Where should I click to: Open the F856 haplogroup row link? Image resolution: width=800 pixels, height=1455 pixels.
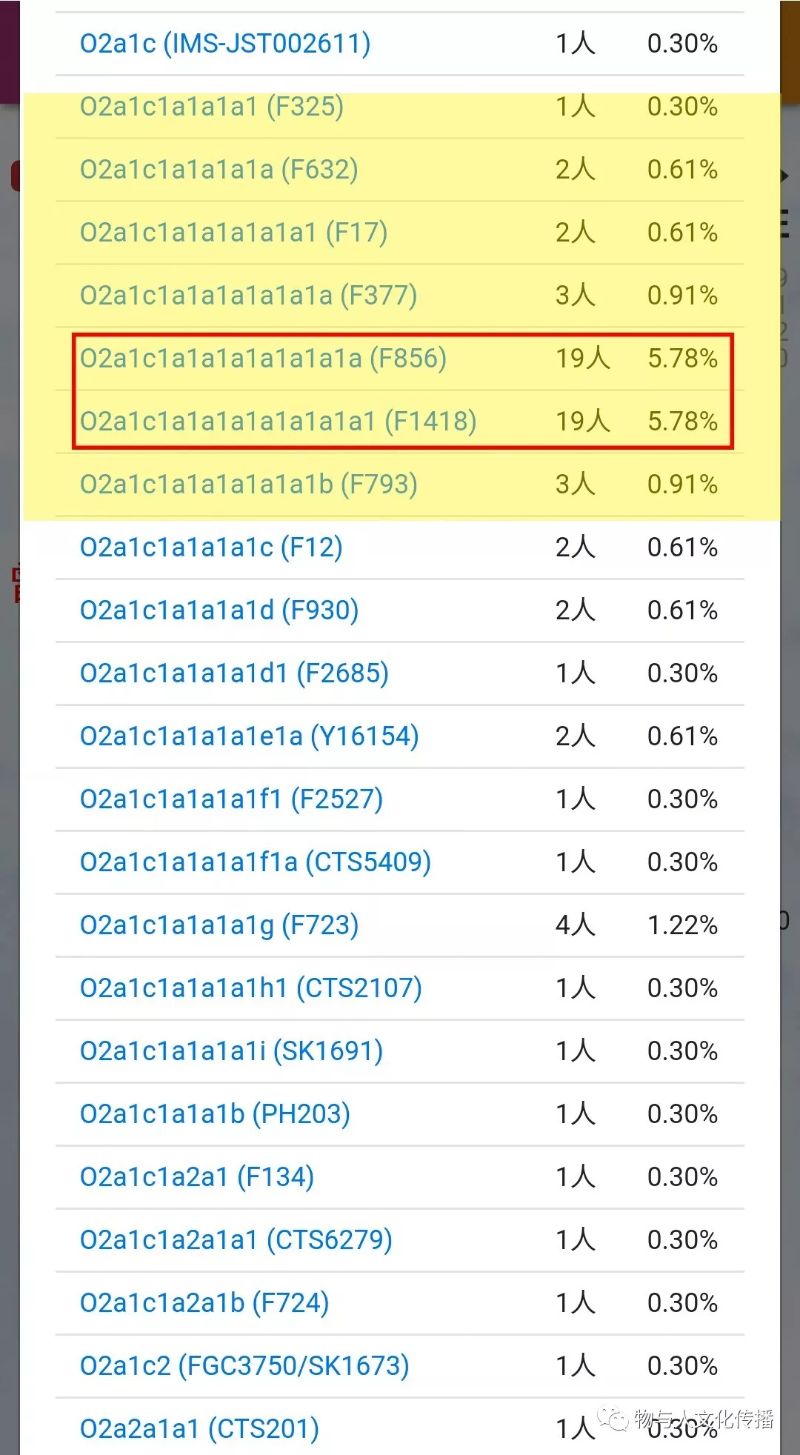tap(264, 359)
